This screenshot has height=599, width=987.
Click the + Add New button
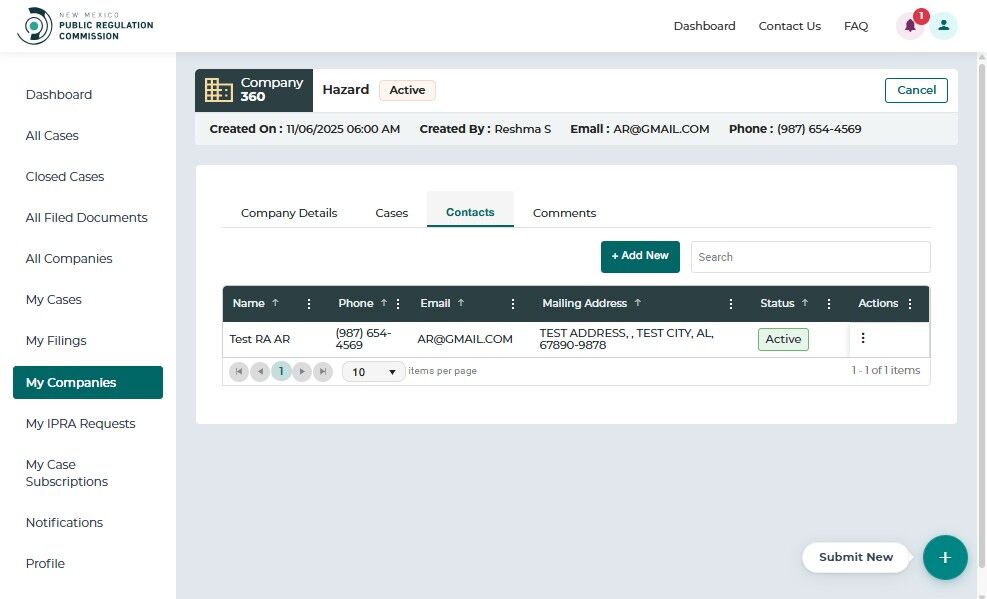click(640, 257)
